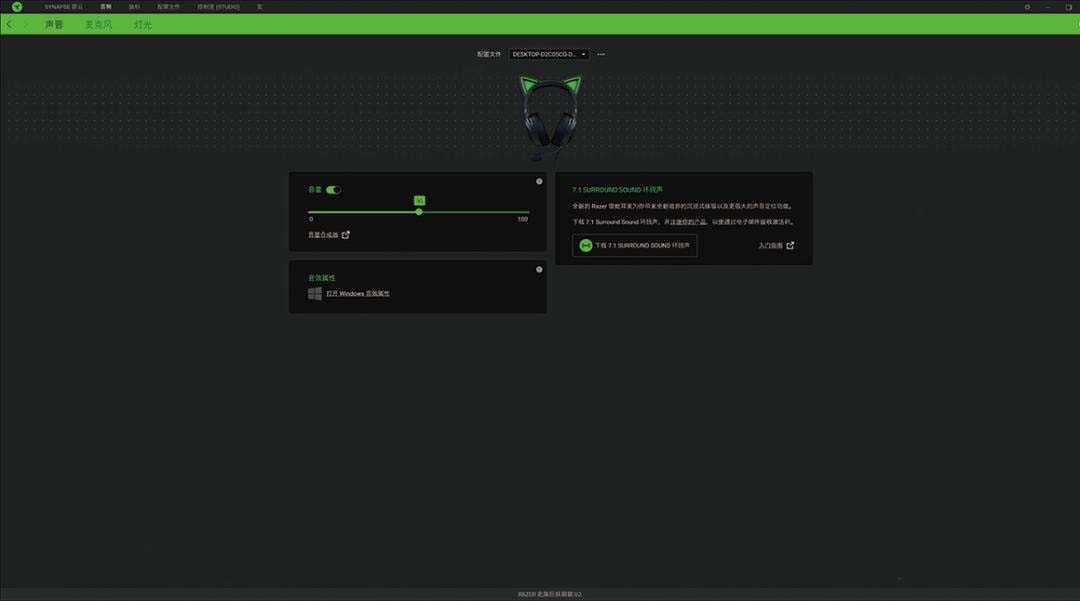Image resolution: width=1080 pixels, height=601 pixels.
Task: Go forward with the right arrow
Action: point(25,24)
